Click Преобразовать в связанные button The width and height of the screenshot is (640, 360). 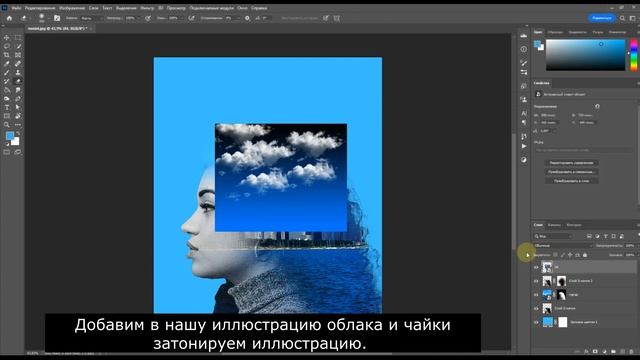pyautogui.click(x=571, y=172)
